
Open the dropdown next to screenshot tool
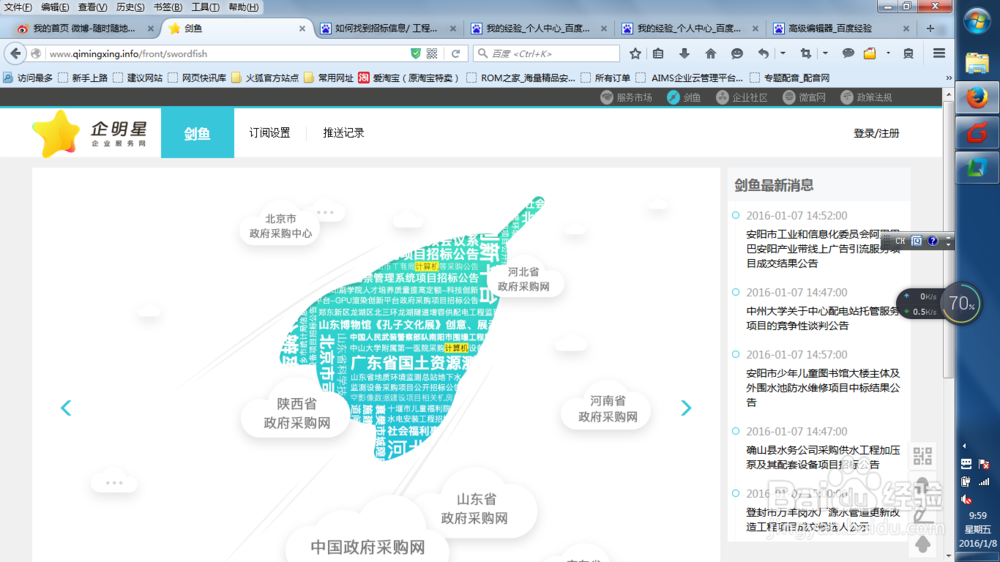(825, 54)
